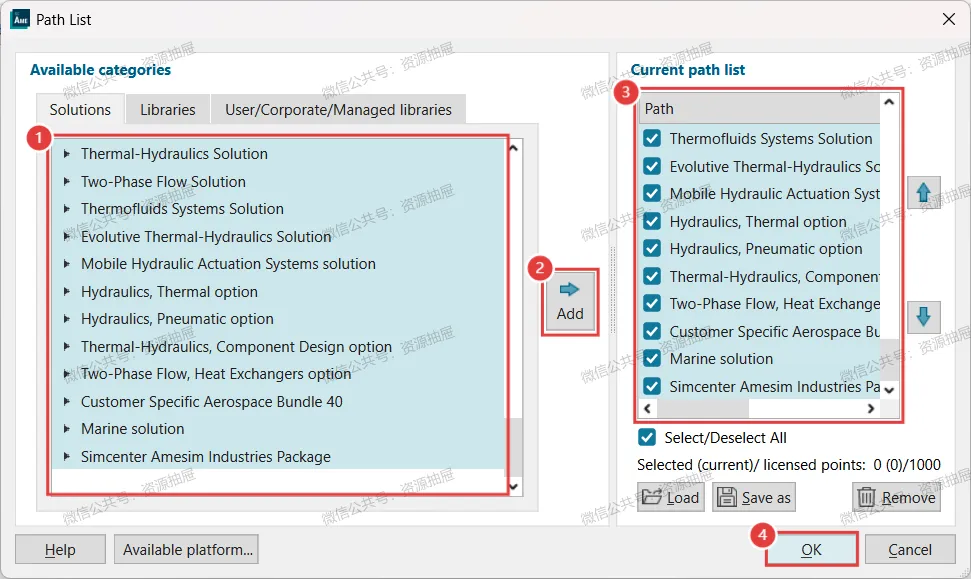971x579 pixels.
Task: Select Hydraulics, Pneumatic option text in path list
Action: point(765,248)
